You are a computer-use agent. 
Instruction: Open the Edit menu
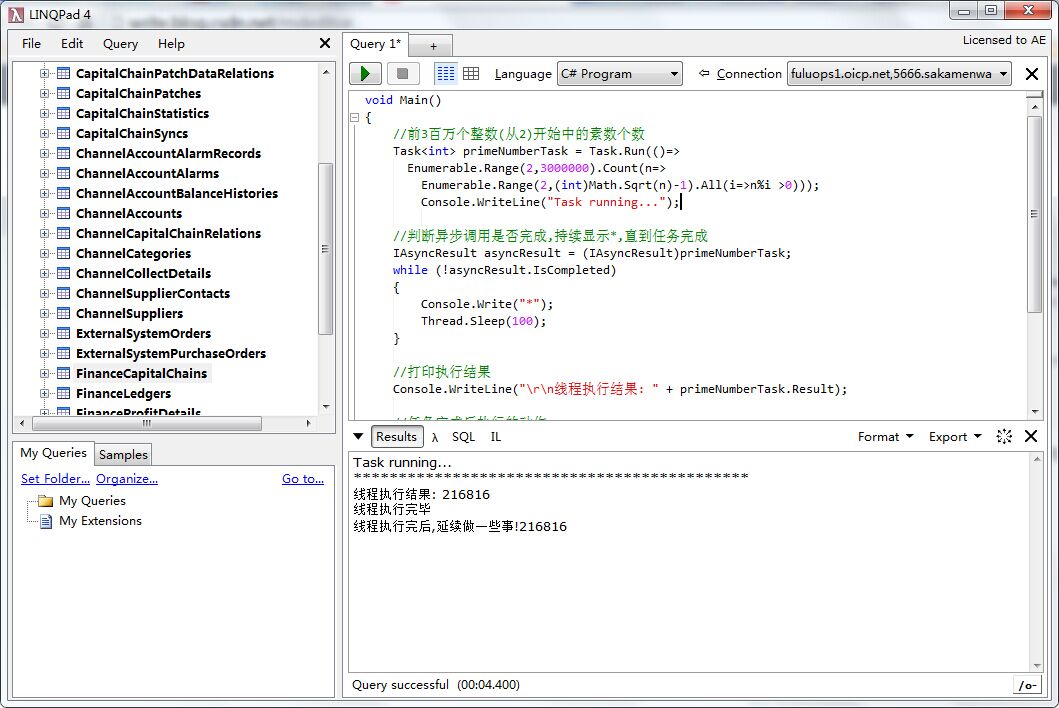pos(72,43)
